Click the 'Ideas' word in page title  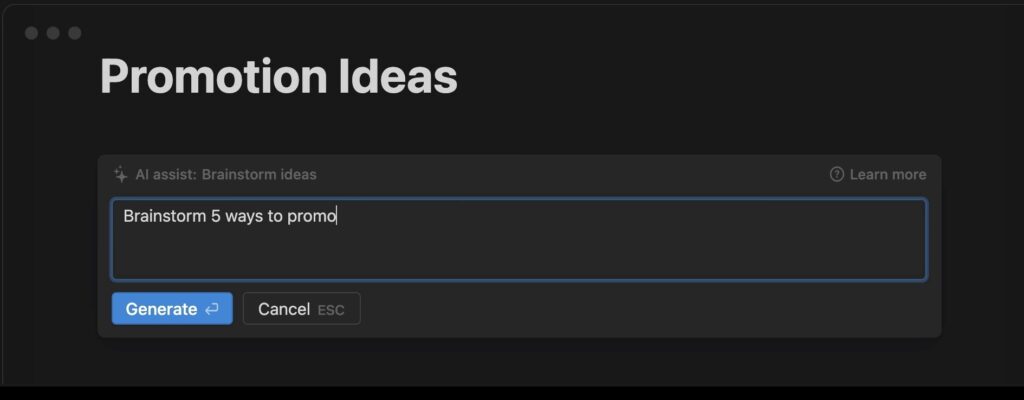(x=398, y=77)
